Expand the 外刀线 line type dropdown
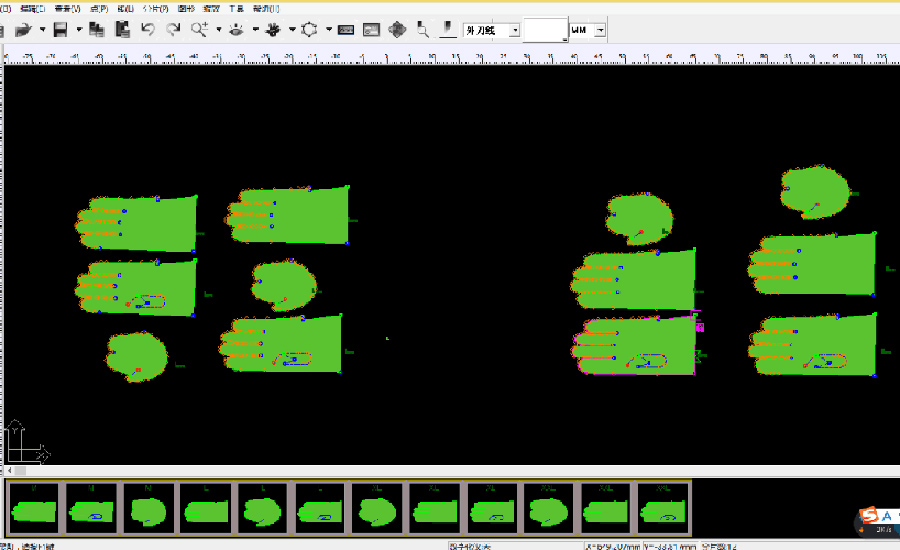Viewport: 900px width, 550px height. click(515, 31)
